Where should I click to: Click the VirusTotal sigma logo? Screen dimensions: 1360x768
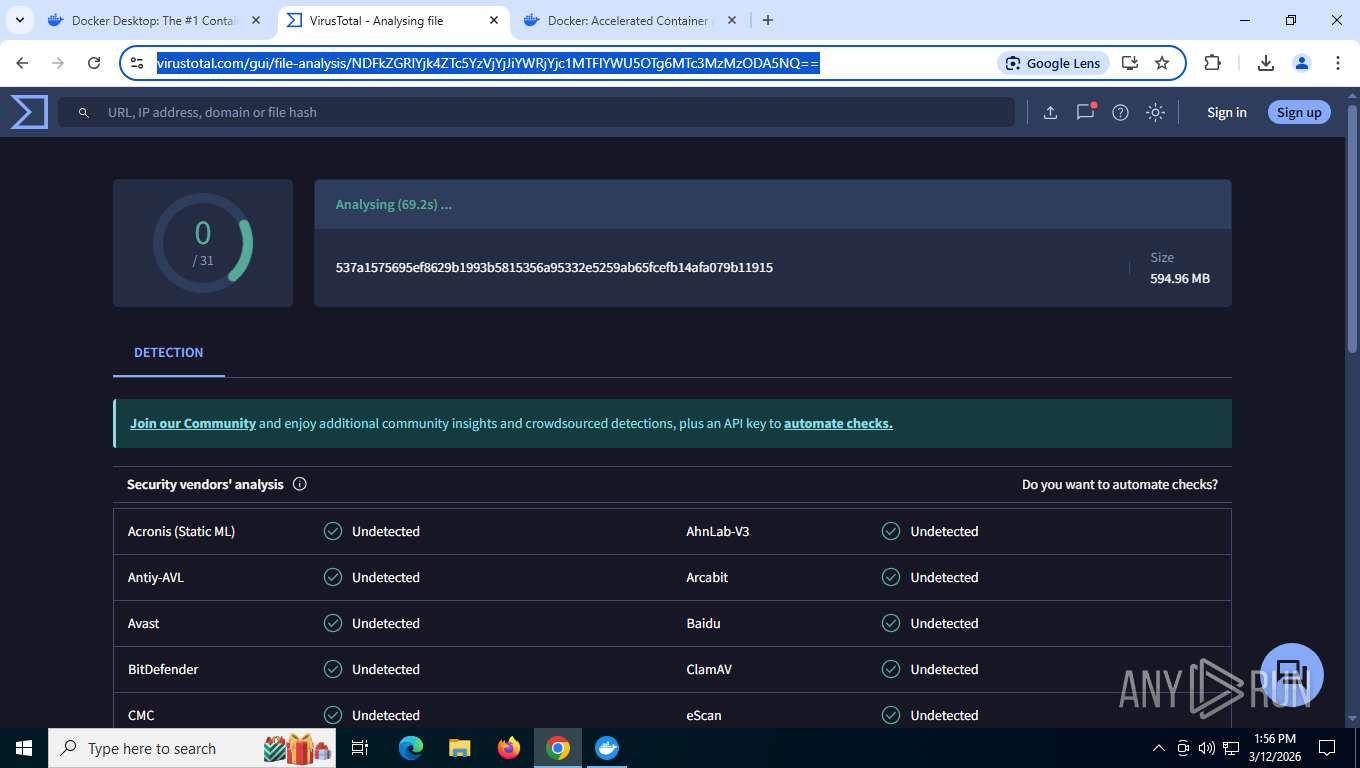(x=29, y=112)
